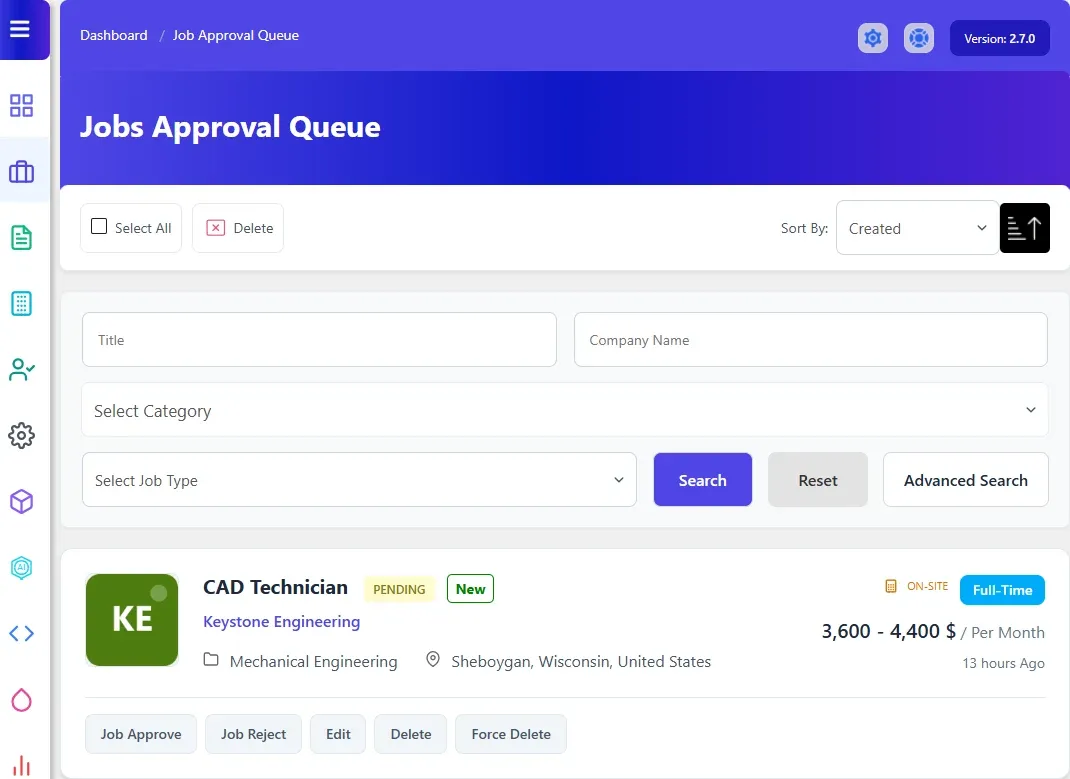Image resolution: width=1070 pixels, height=779 pixels.
Task: Click Job Reject for CAD Technician
Action: [x=253, y=734]
